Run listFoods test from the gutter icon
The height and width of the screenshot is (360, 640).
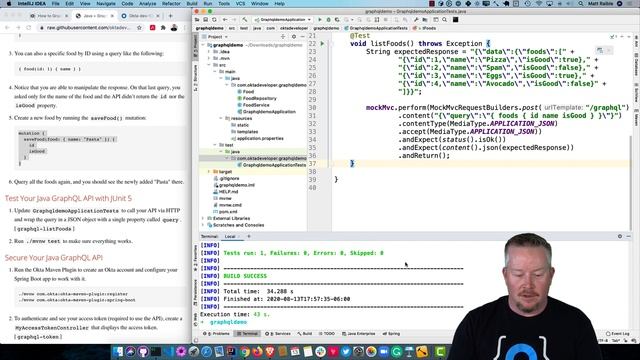322,44
